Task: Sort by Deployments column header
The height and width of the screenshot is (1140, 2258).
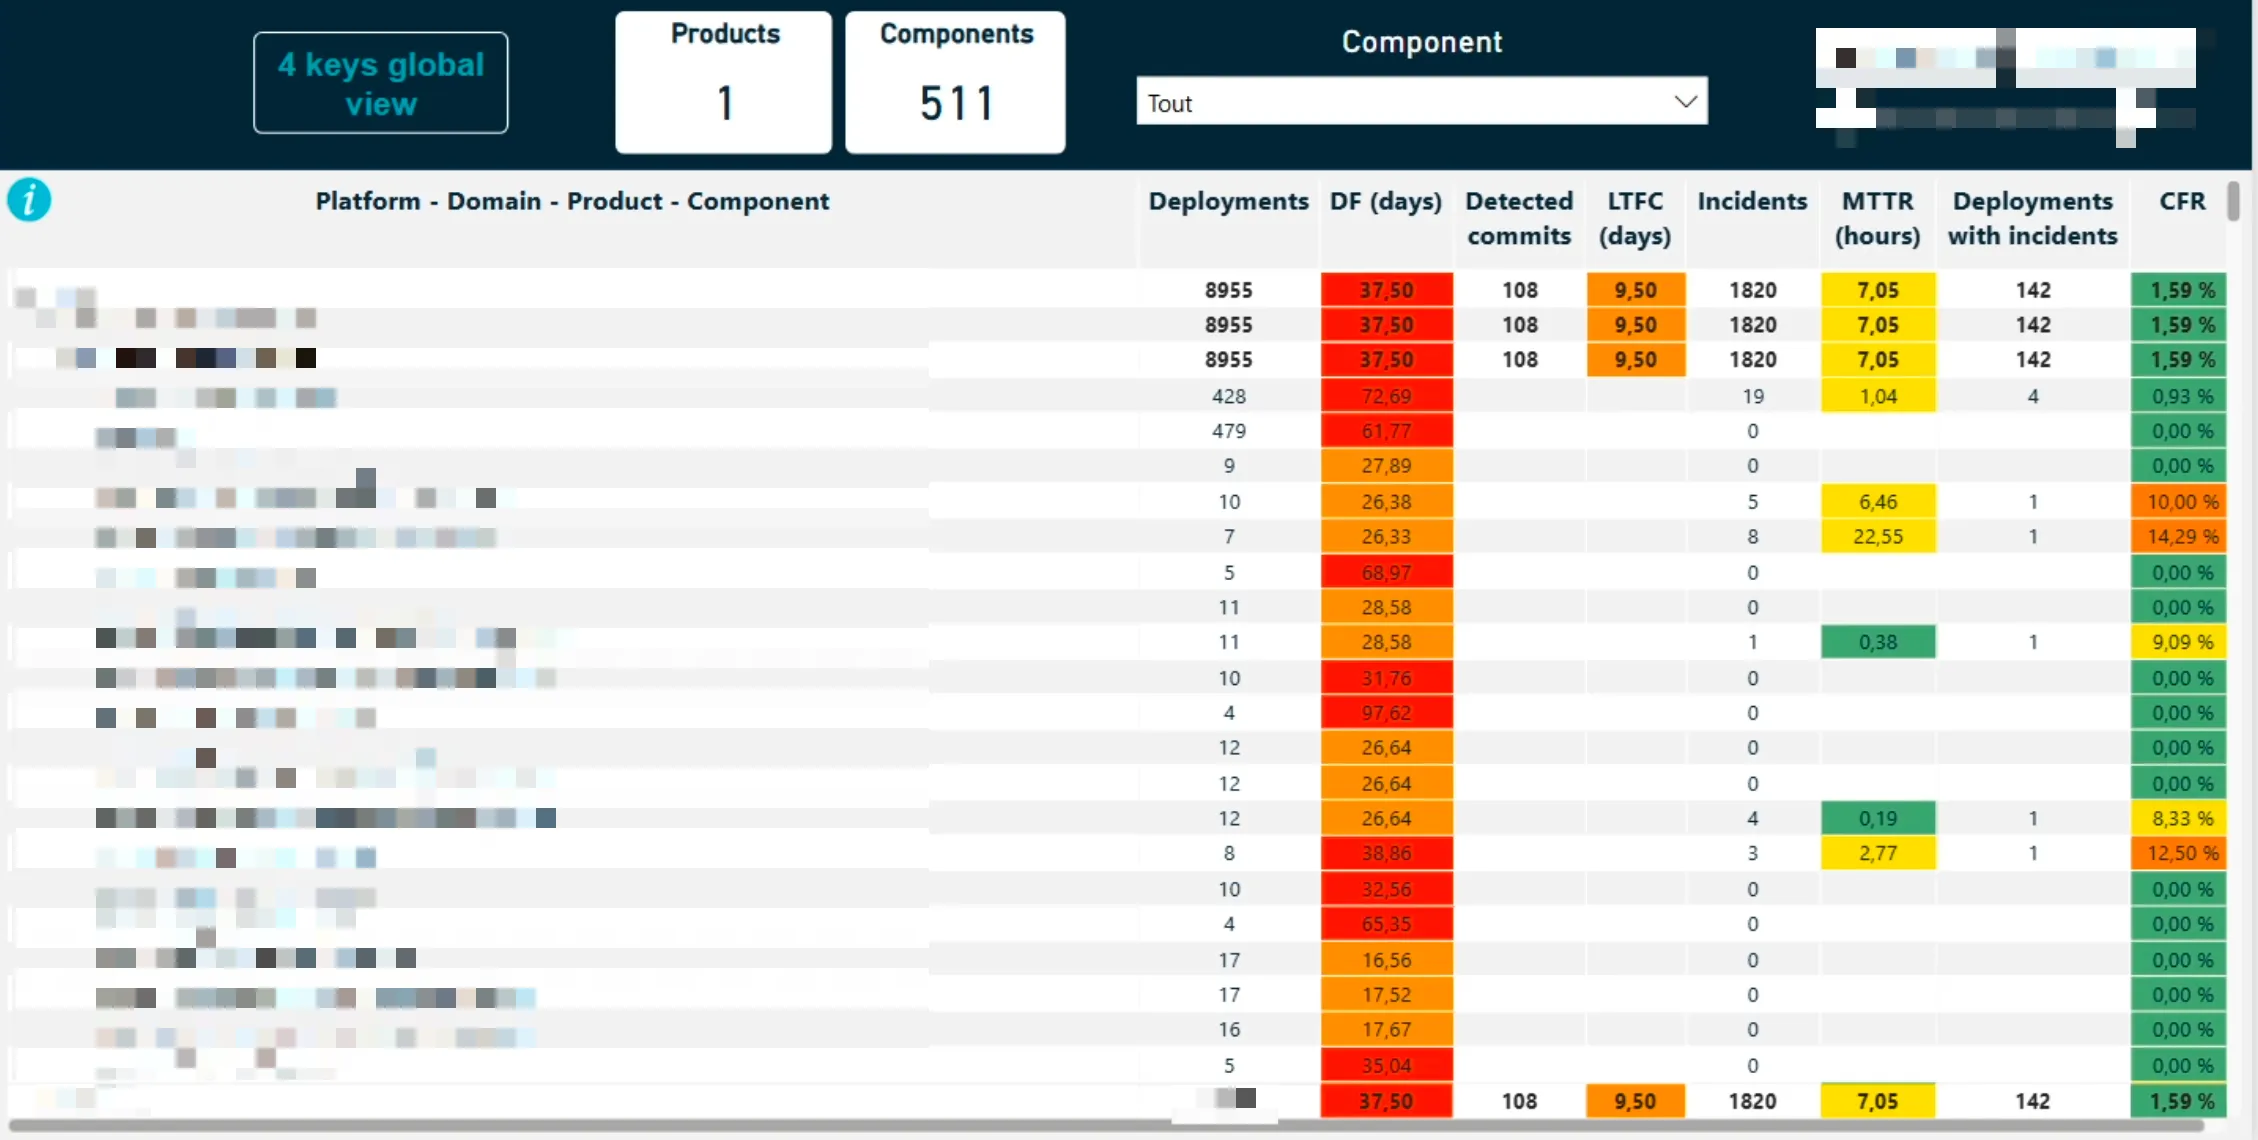Action: click(x=1228, y=201)
